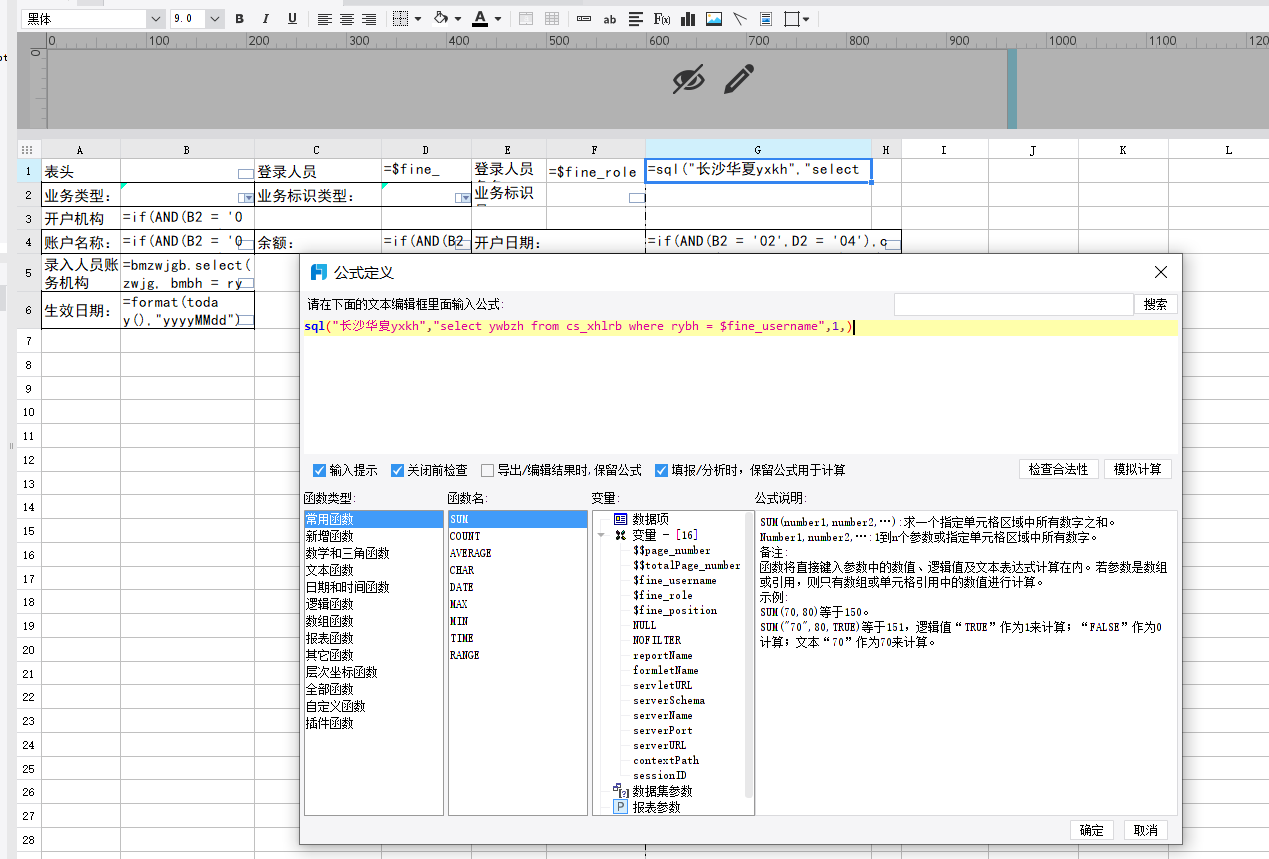Insert chart bar icon

[x=688, y=19]
